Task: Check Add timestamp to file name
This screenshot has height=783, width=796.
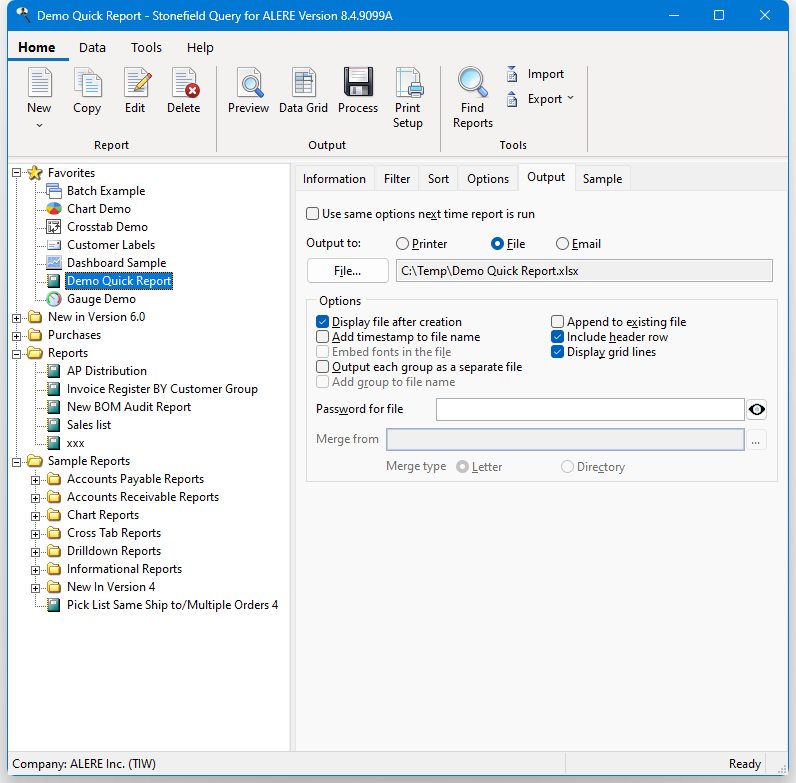Action: 322,337
